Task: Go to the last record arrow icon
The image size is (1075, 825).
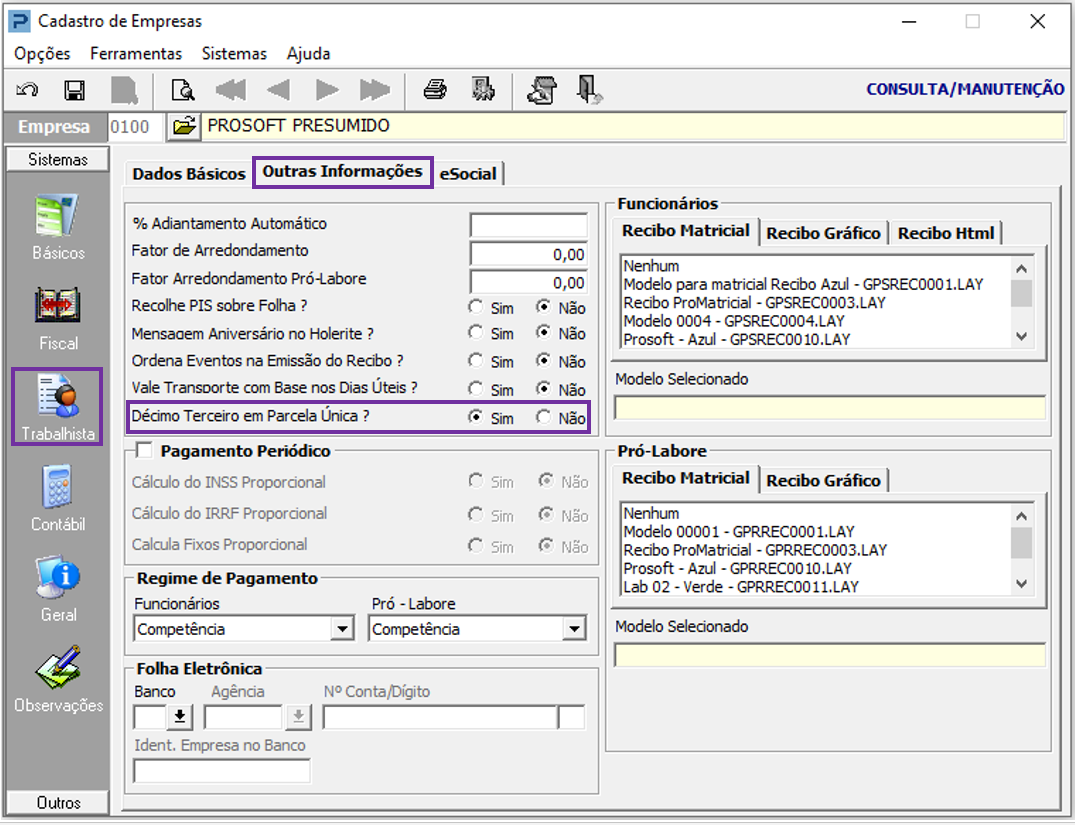Action: pos(375,90)
